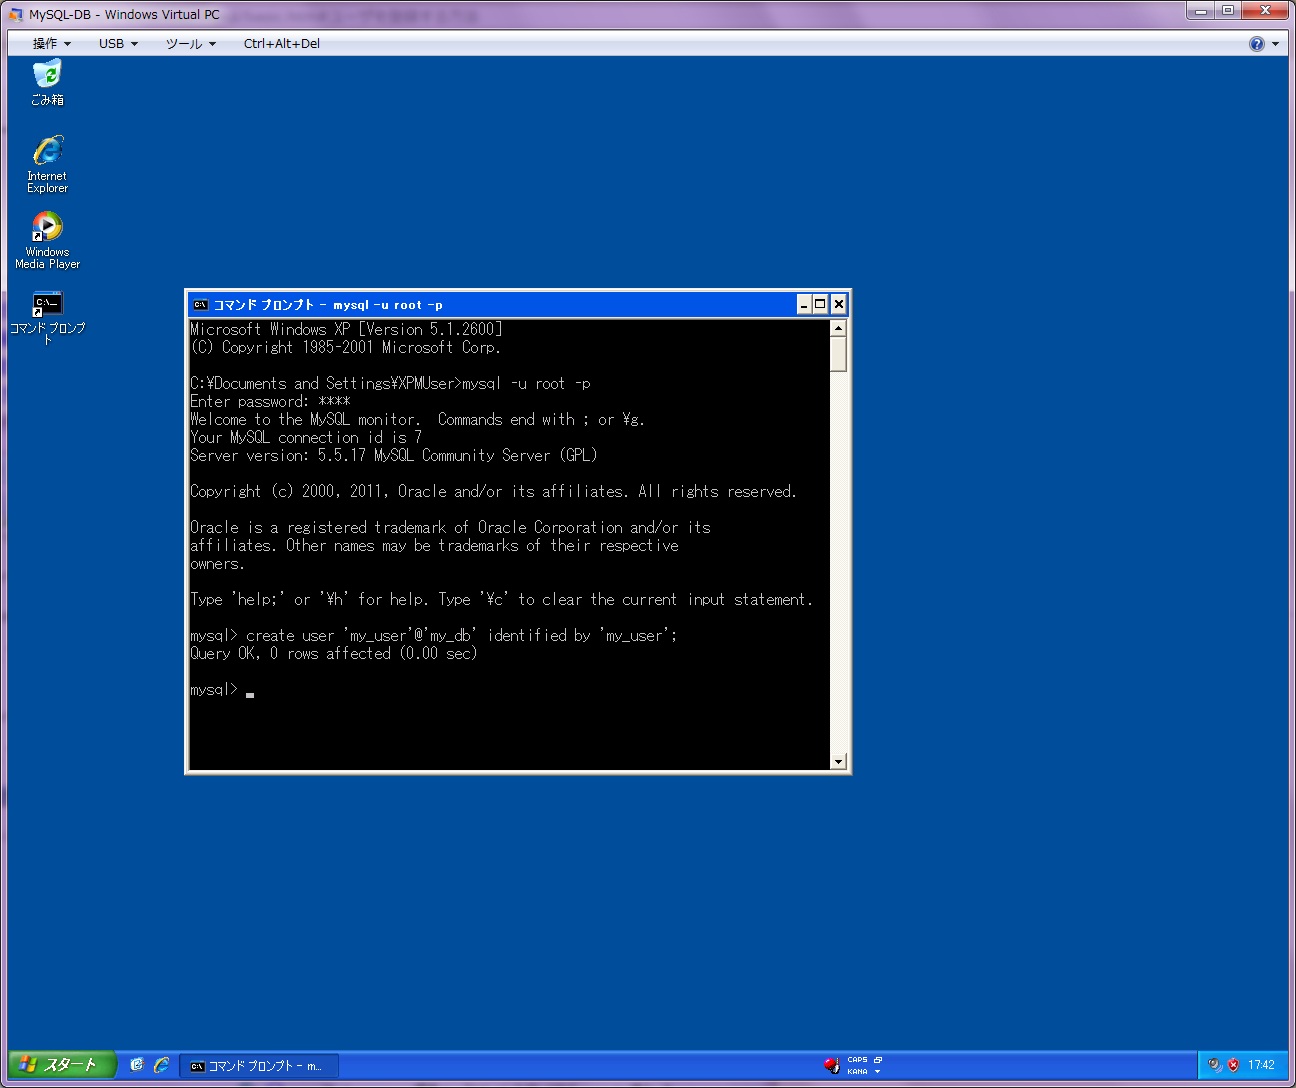Click the 'Microsoft Windows XP [Version 5.1.2600]' line
This screenshot has width=1296, height=1088.
[346, 330]
